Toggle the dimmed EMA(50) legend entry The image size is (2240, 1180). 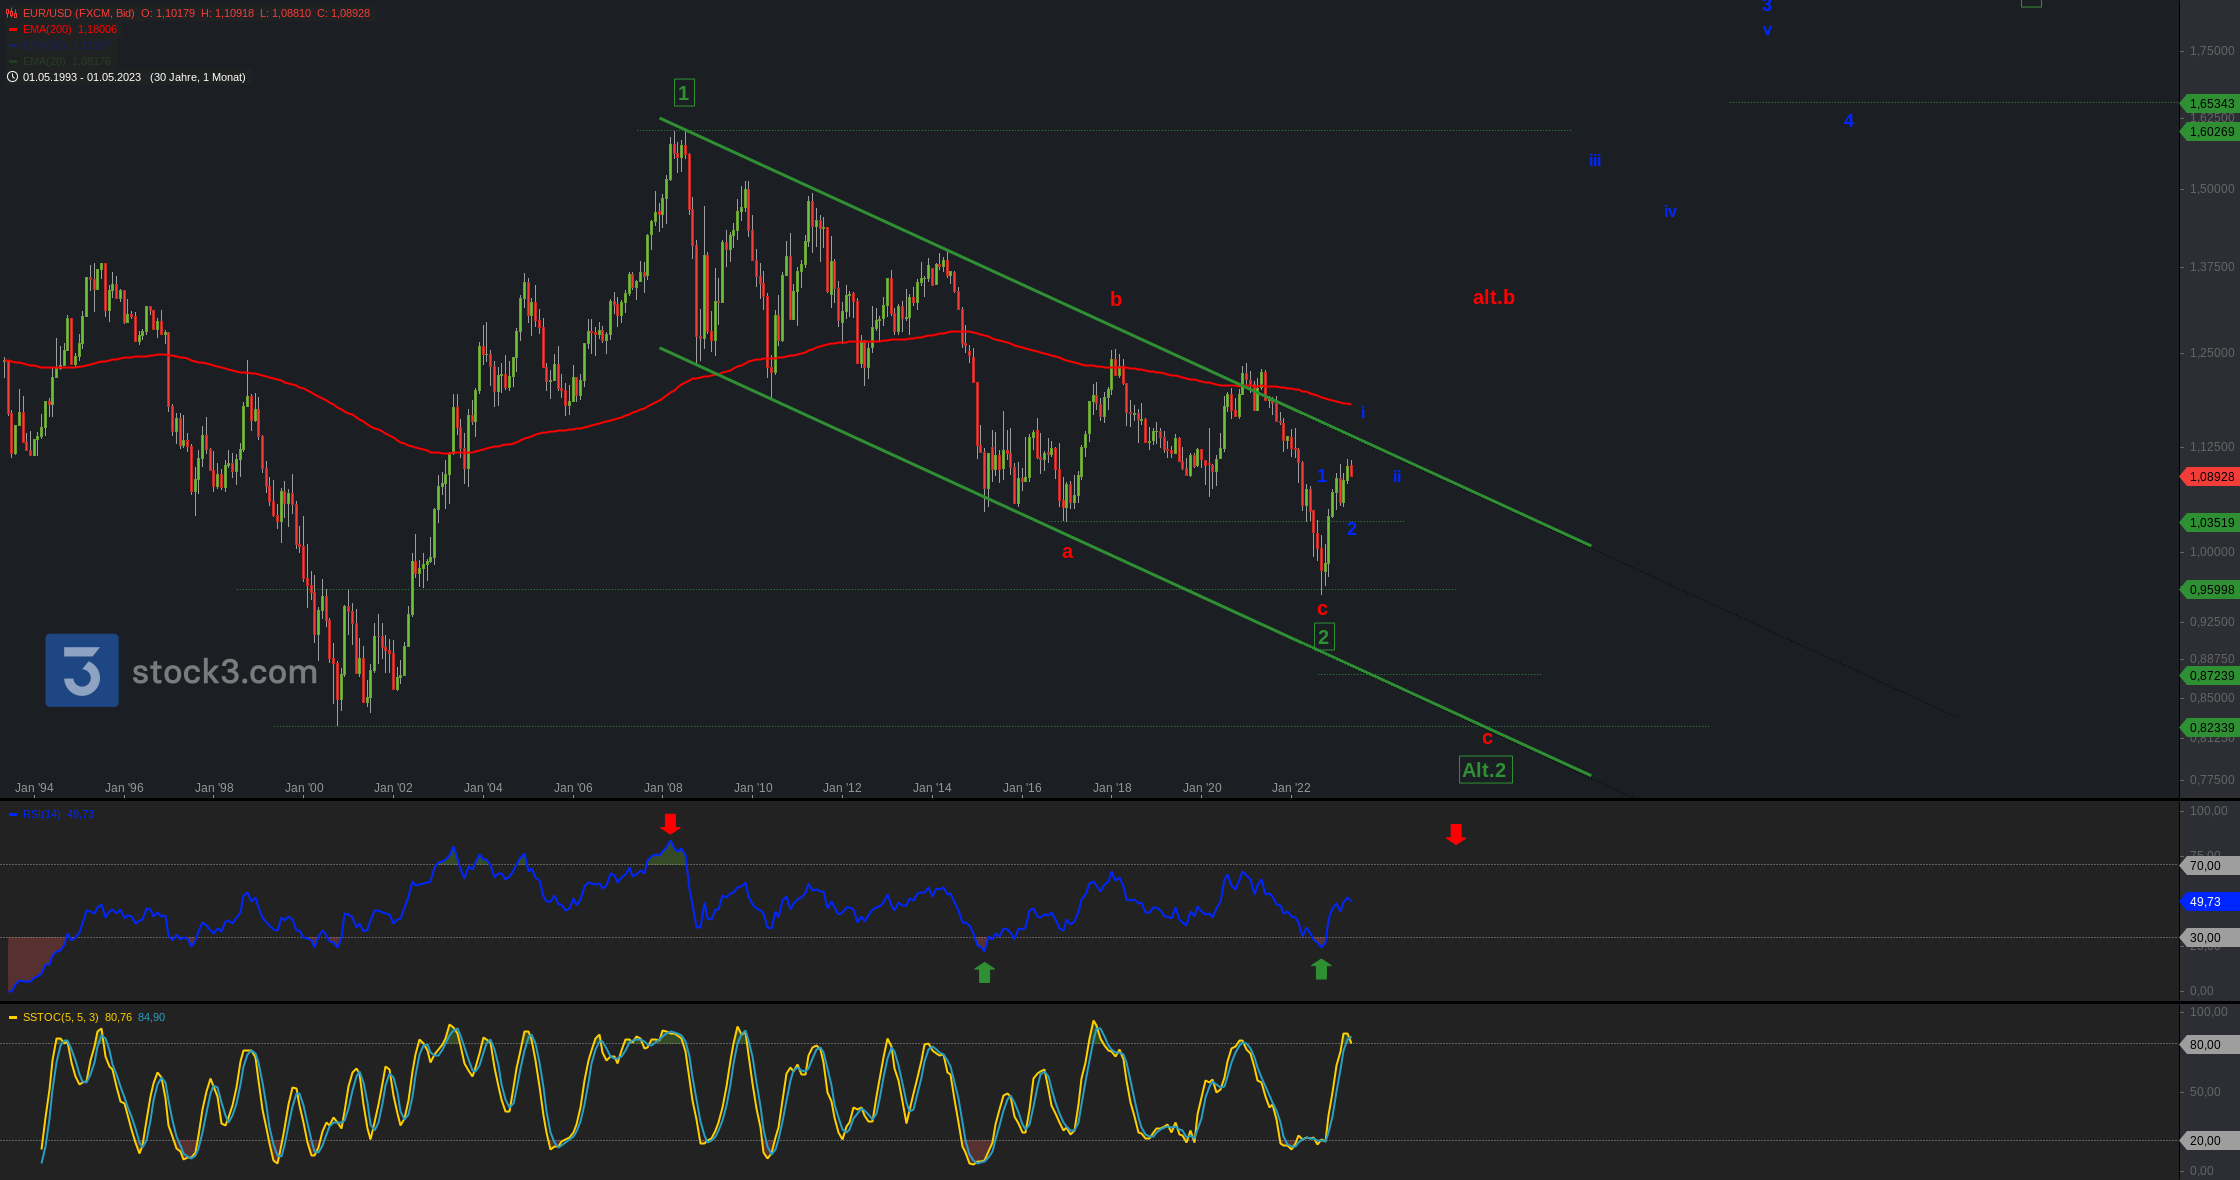click(x=67, y=46)
